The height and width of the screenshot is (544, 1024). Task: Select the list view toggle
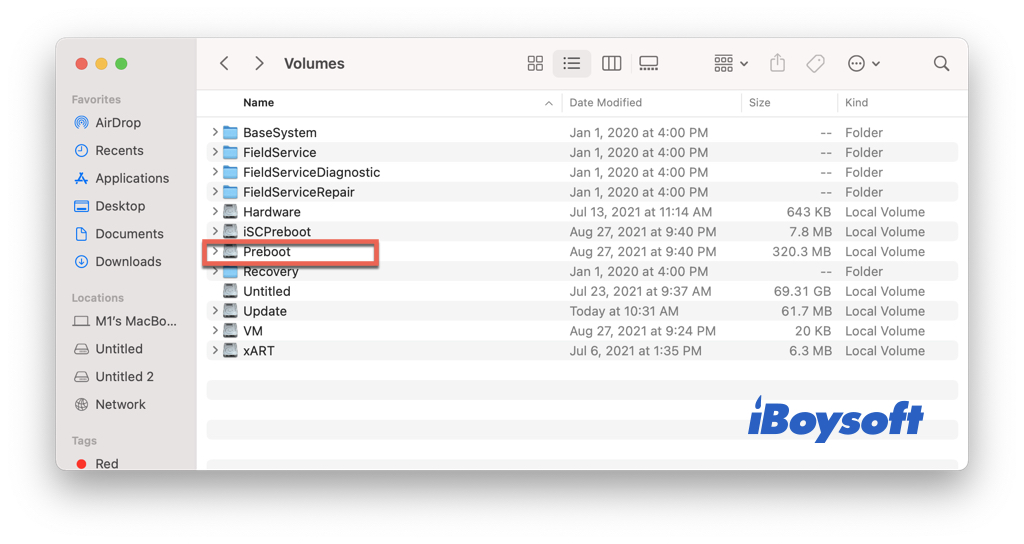572,64
